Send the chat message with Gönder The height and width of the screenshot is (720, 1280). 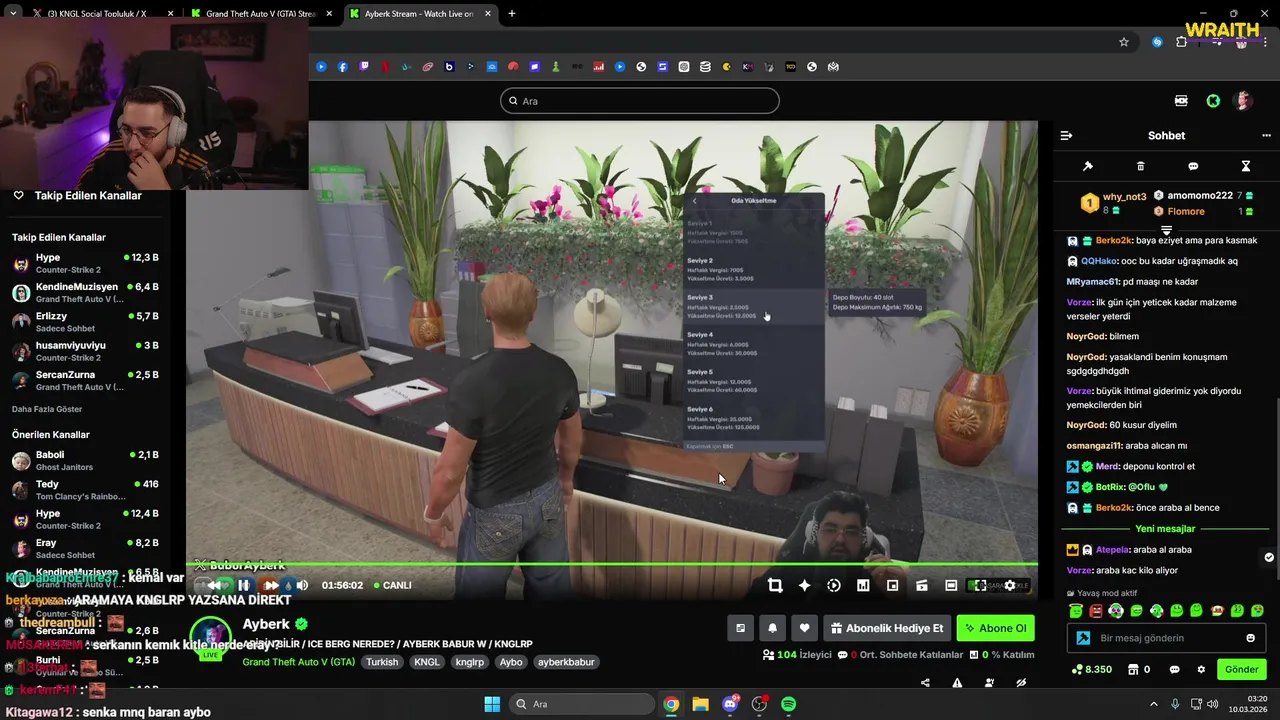(1241, 669)
